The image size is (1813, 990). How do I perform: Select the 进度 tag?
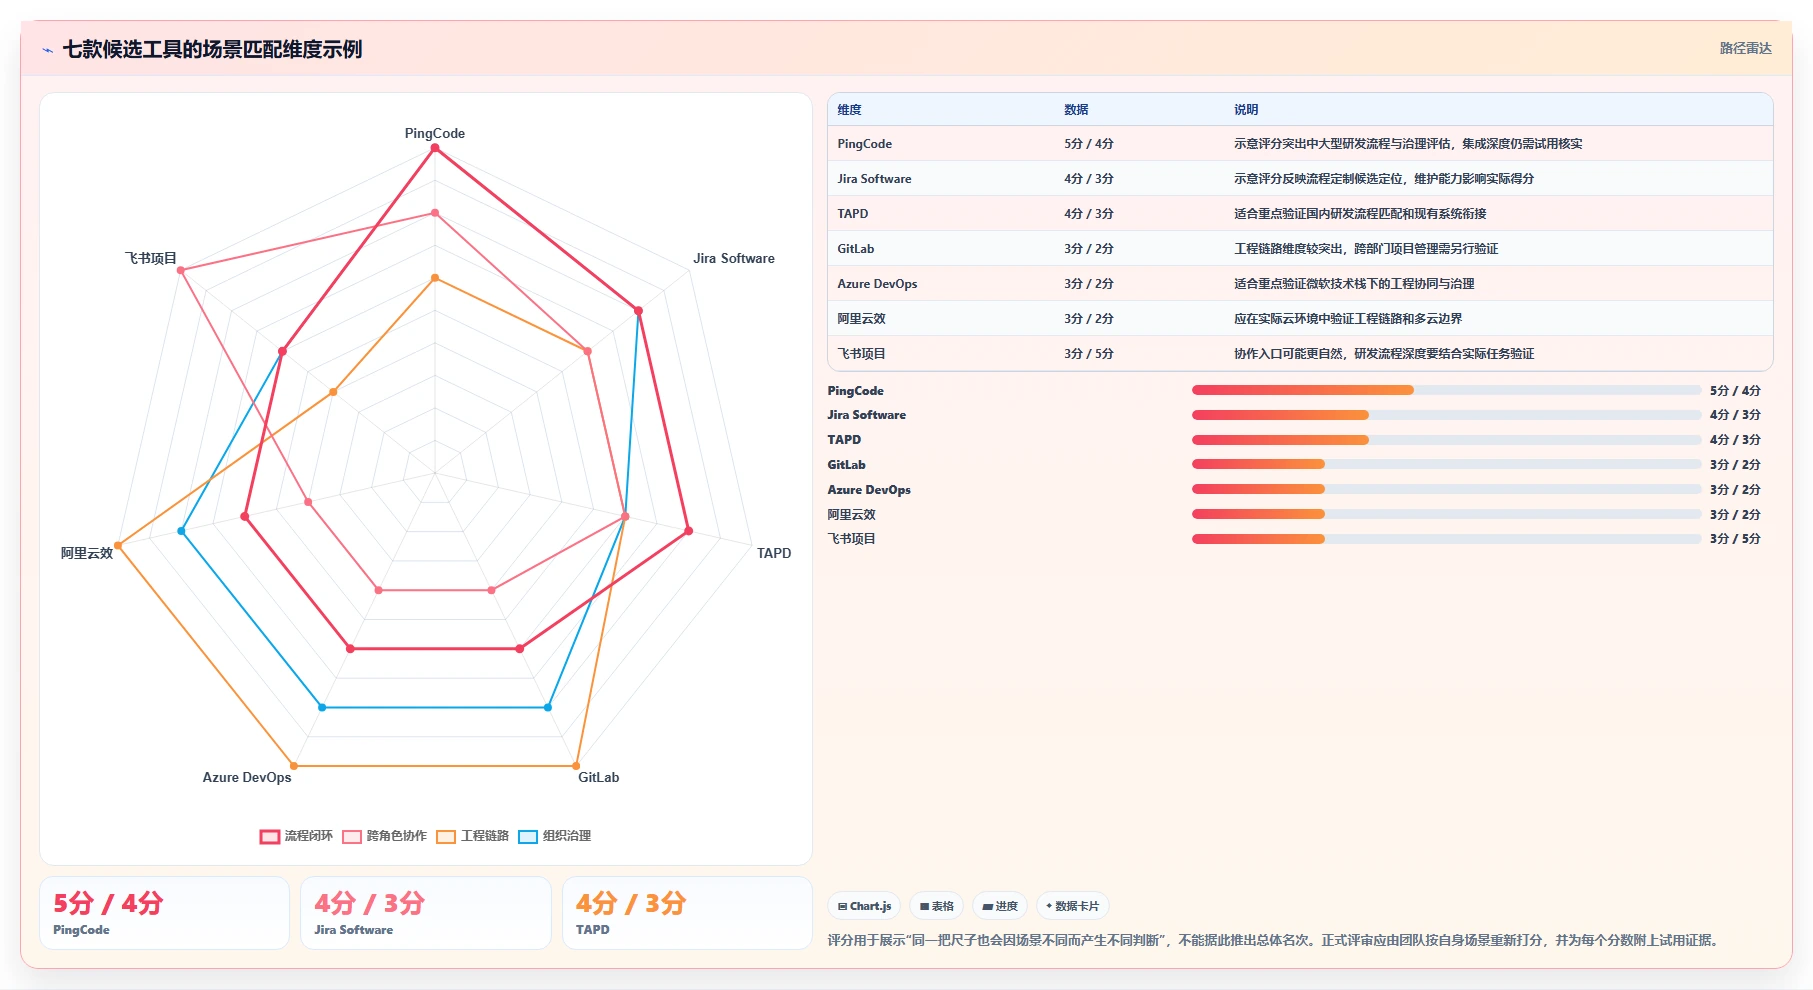point(1000,906)
